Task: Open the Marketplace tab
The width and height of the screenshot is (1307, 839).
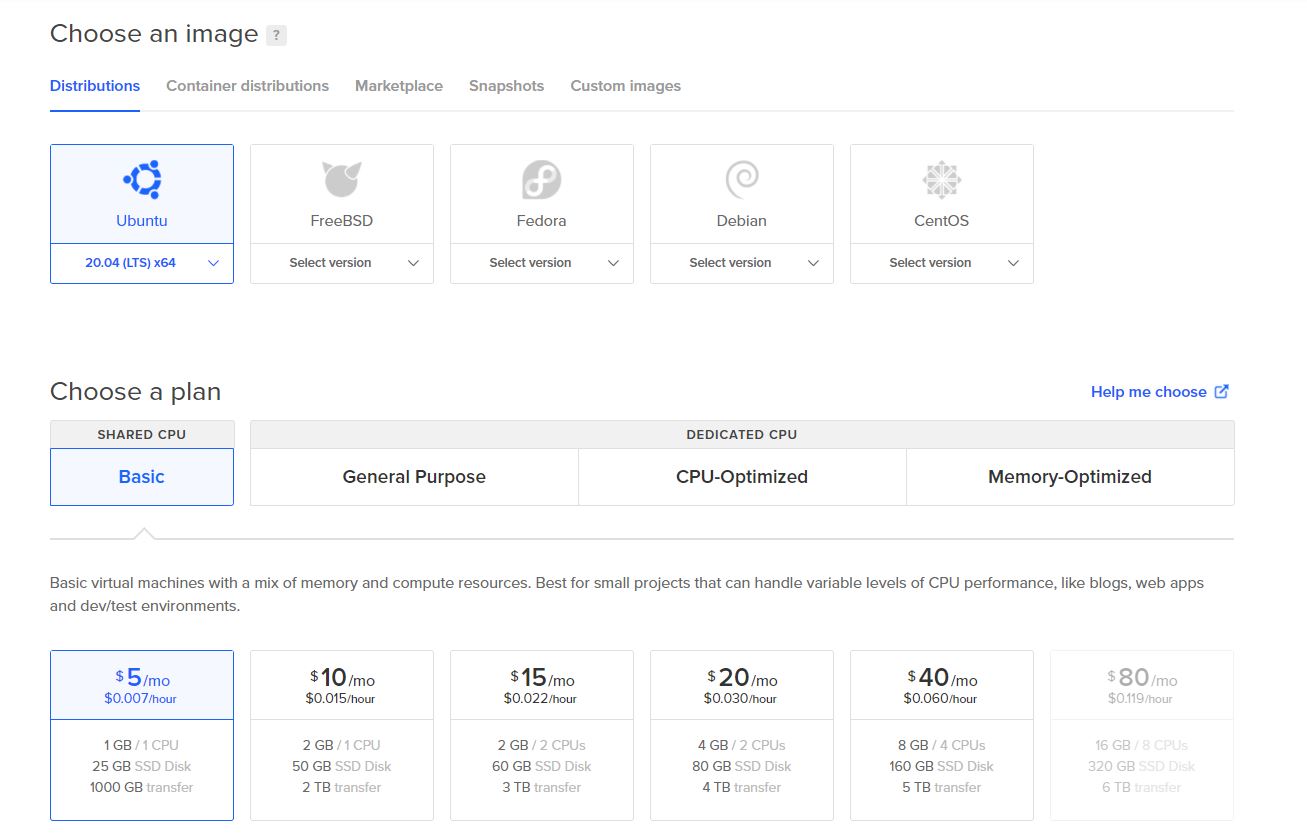Action: (x=399, y=86)
